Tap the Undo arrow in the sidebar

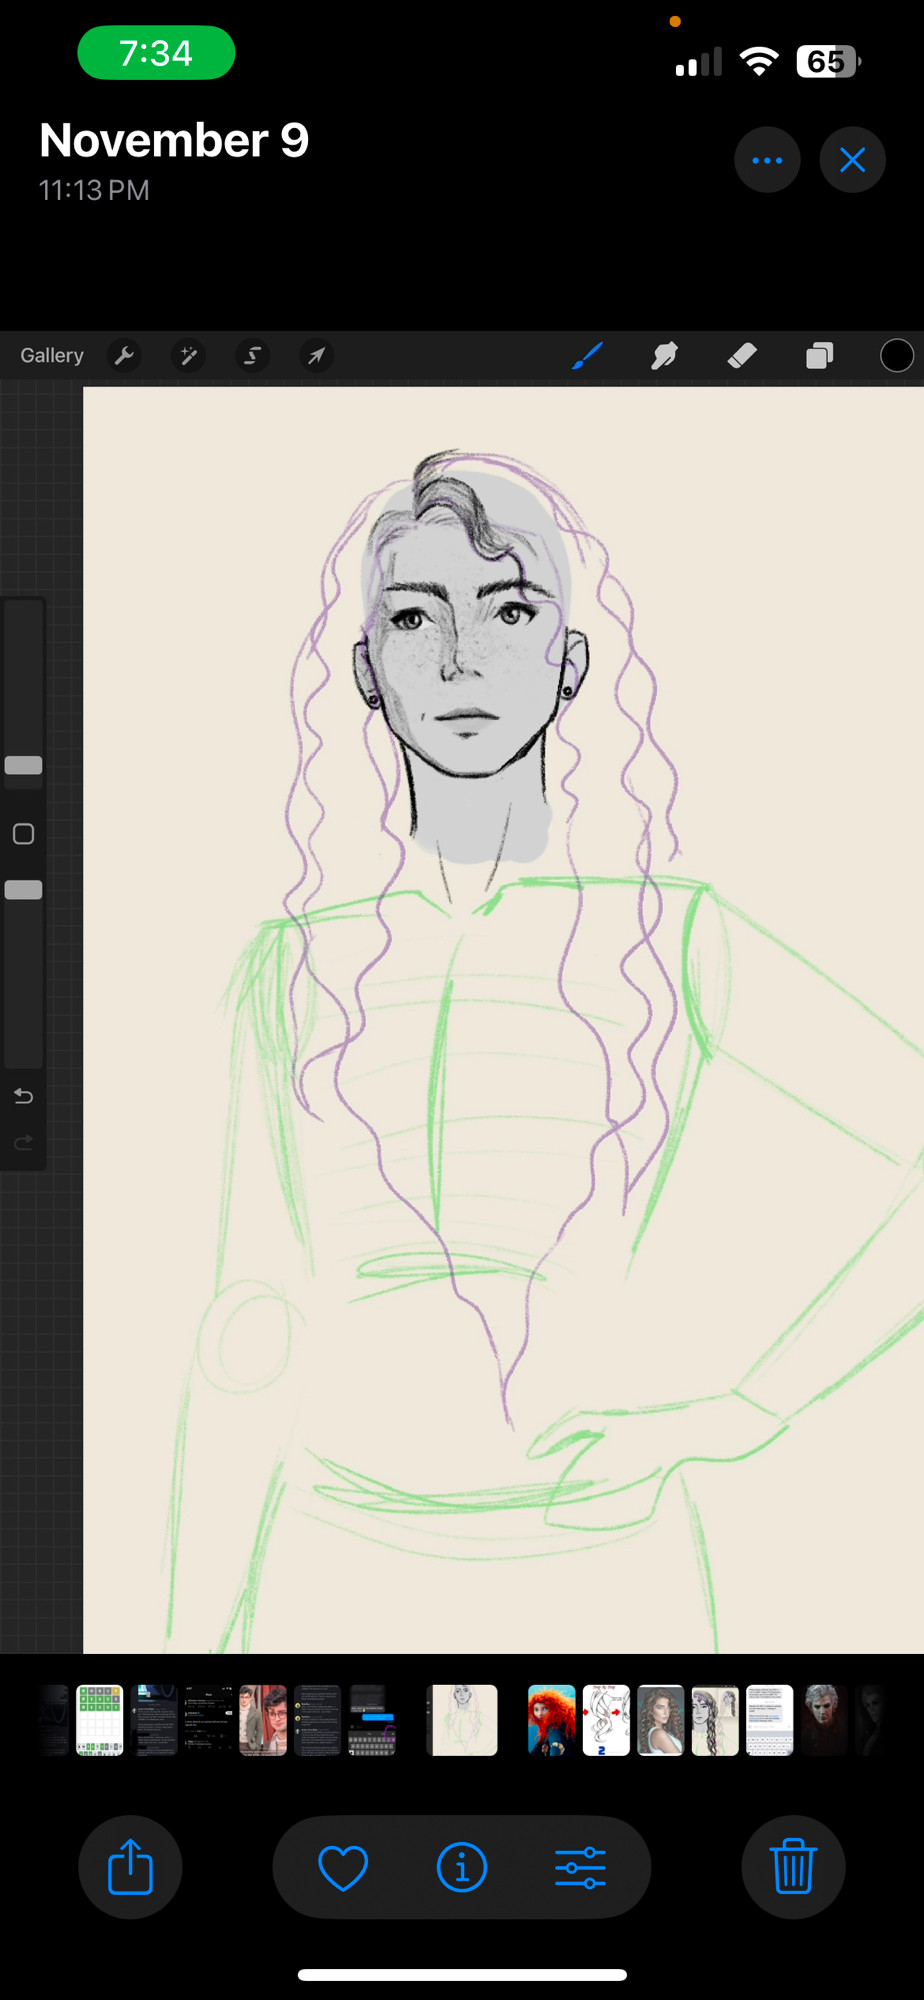pyautogui.click(x=23, y=1096)
